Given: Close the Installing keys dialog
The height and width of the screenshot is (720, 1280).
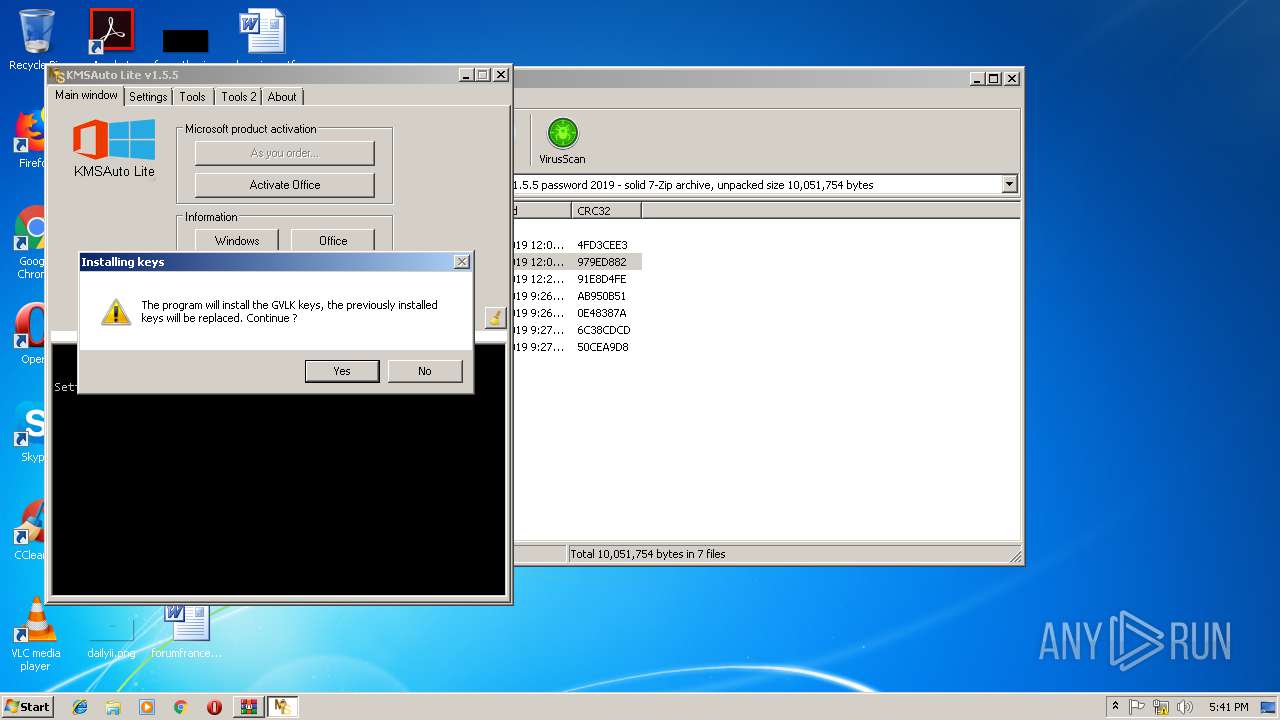Looking at the screenshot, I should point(461,262).
